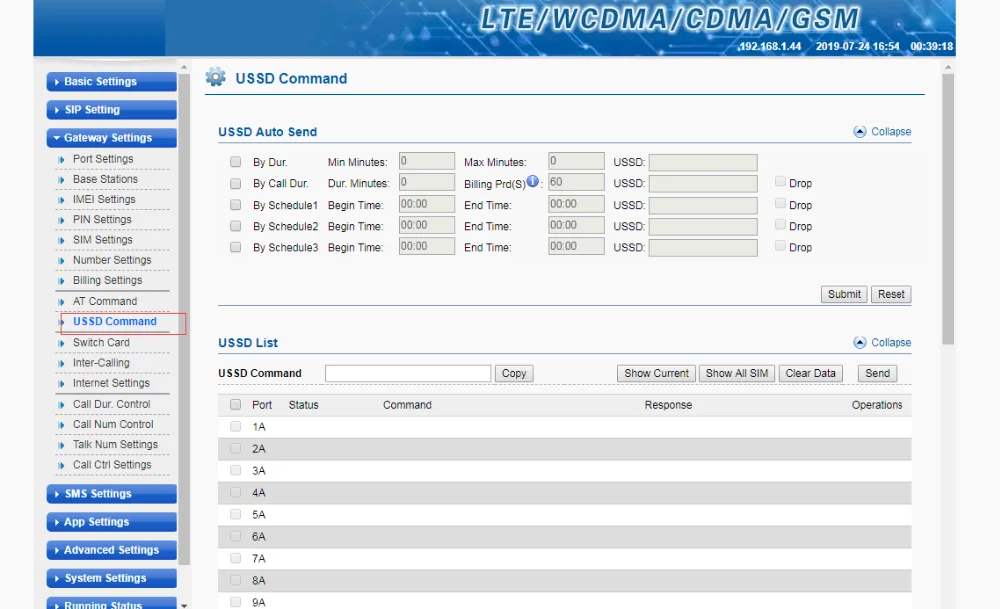This screenshot has height=609, width=1000.
Task: Expand the Basic Settings section
Action: (x=111, y=82)
